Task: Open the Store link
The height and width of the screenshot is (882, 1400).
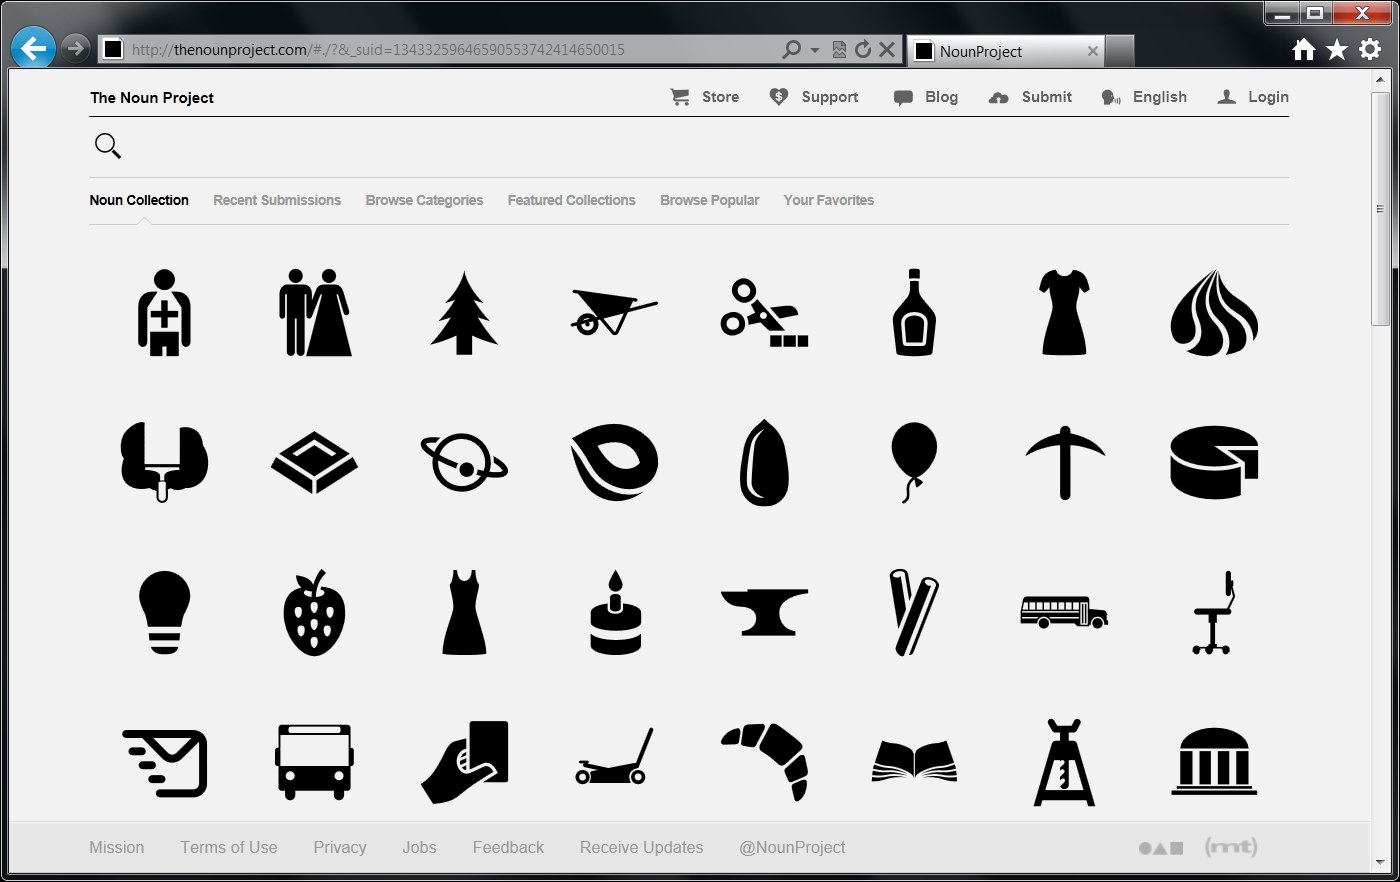Action: (x=705, y=97)
